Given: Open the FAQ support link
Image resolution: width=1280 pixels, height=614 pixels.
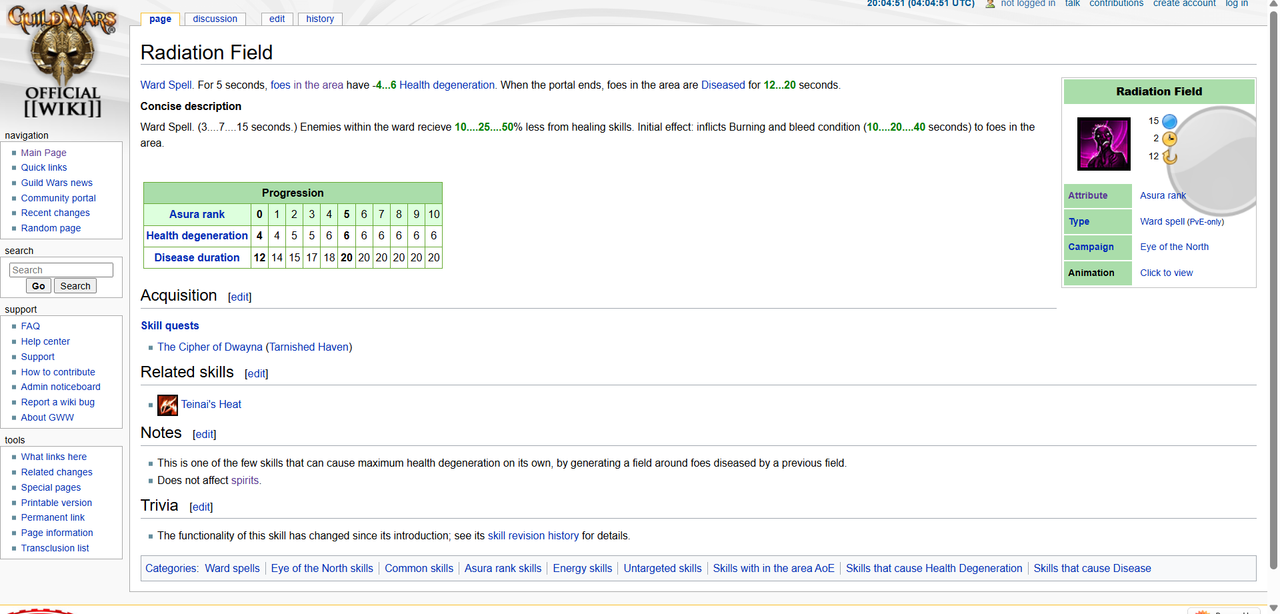Looking at the screenshot, I should pyautogui.click(x=31, y=326).
